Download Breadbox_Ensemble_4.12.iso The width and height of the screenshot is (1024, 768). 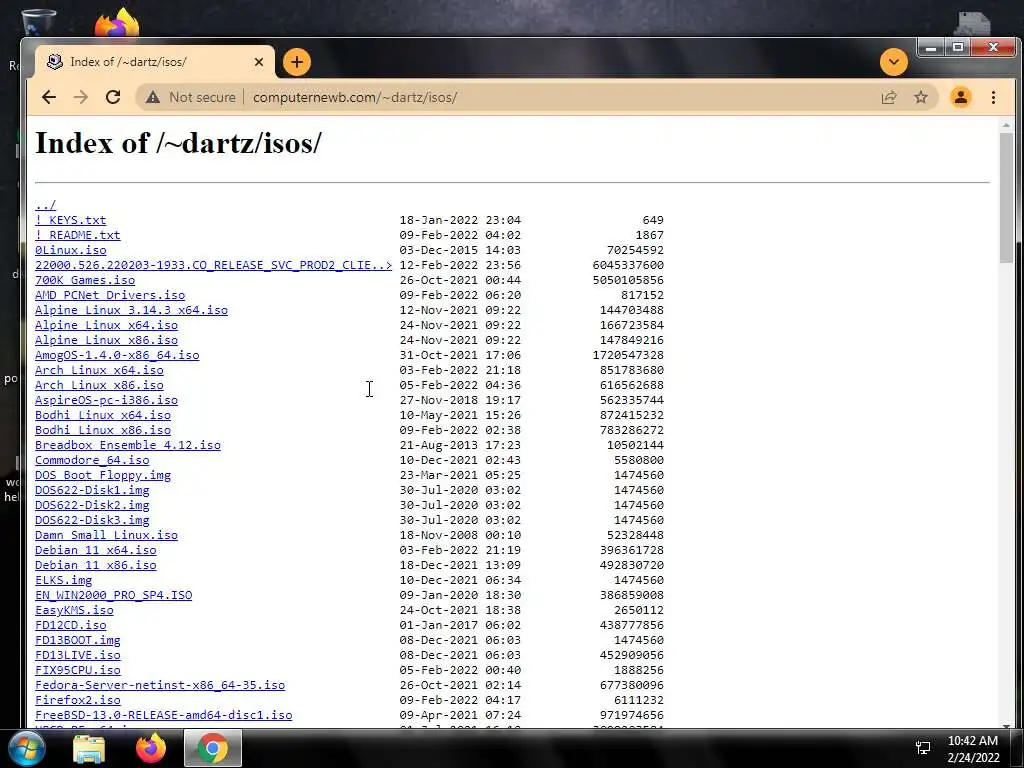pyautogui.click(x=128, y=445)
